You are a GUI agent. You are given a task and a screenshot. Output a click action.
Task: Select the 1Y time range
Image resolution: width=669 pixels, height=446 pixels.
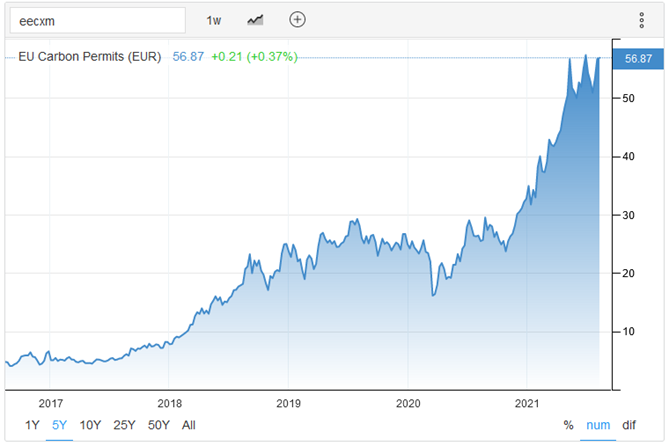pyautogui.click(x=32, y=425)
